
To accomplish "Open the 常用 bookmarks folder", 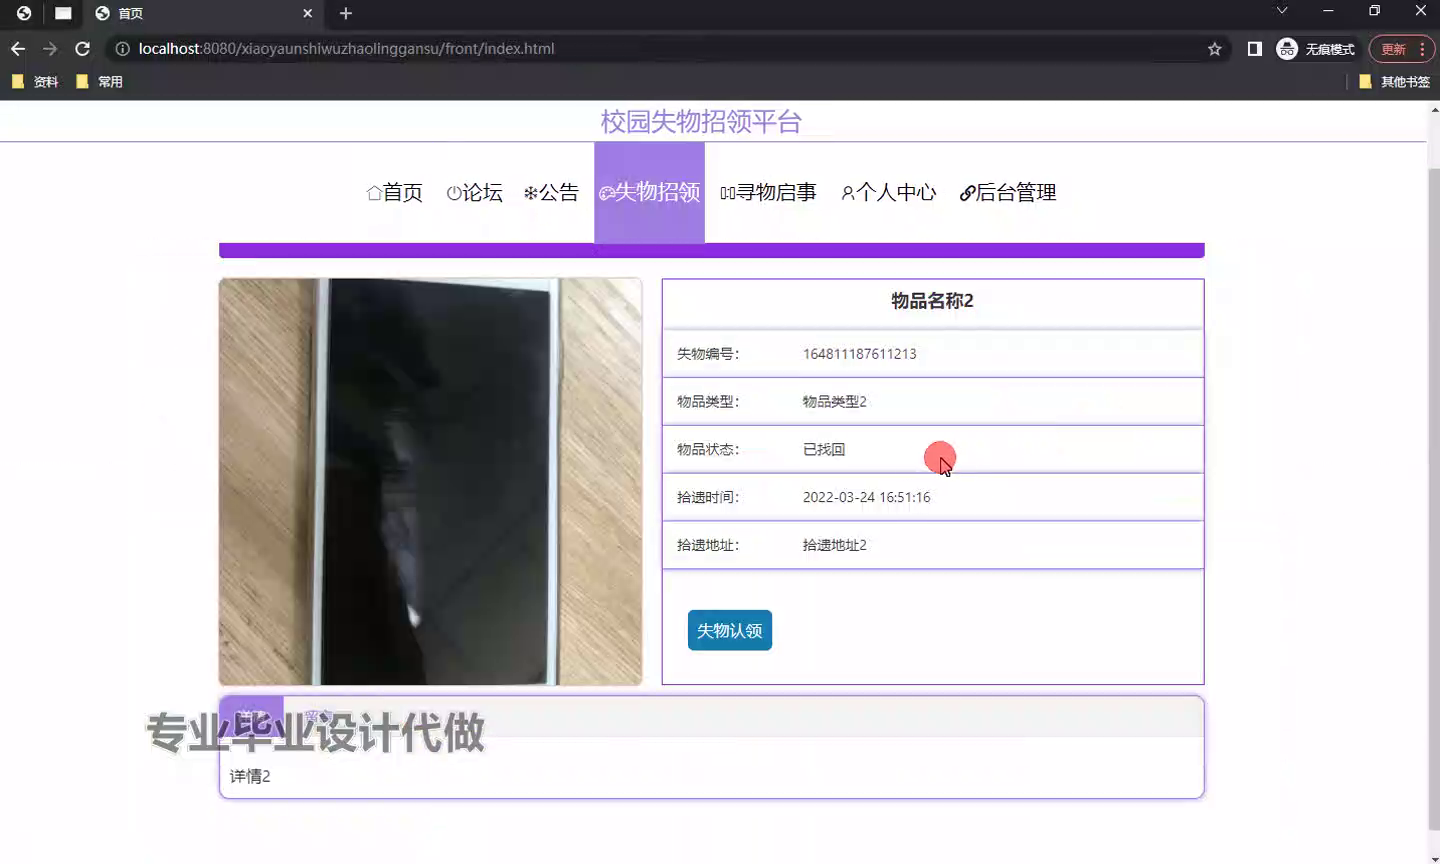I will tap(99, 82).
